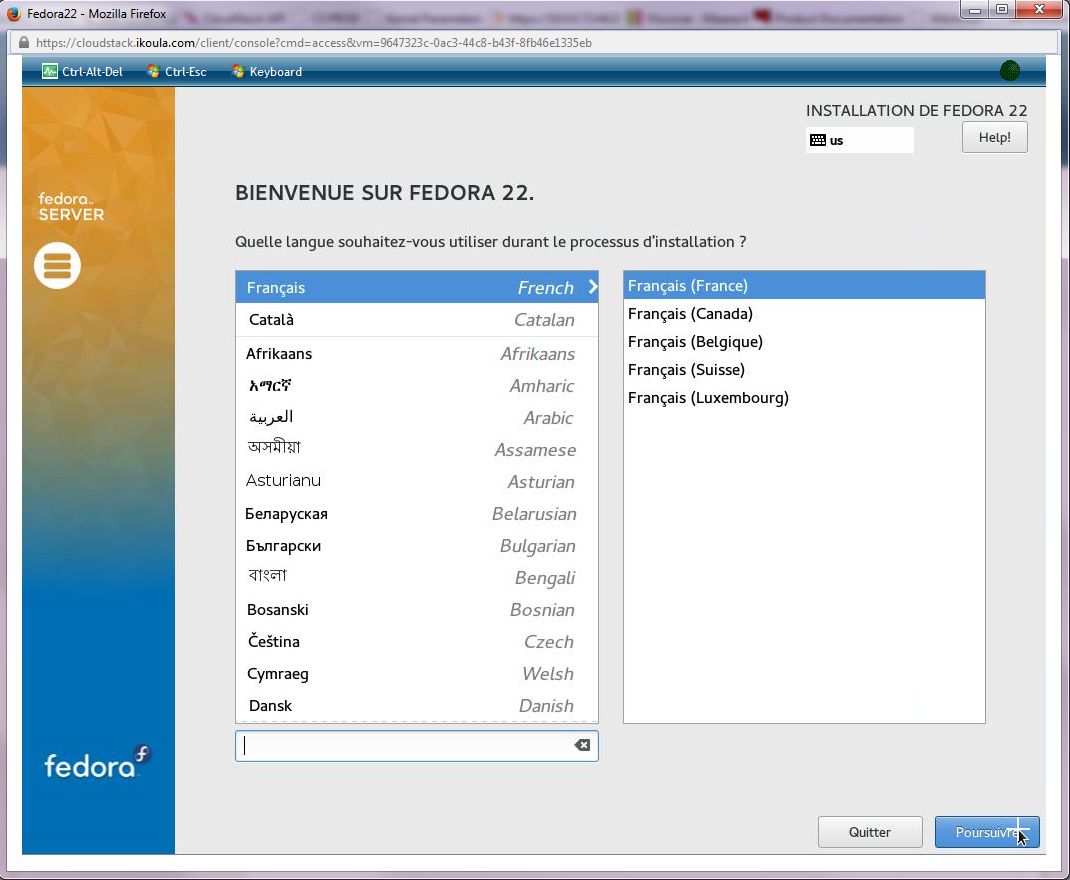Viewport: 1070px width, 880px height.
Task: Select Français (Canada) from the locale list
Action: pos(692,313)
